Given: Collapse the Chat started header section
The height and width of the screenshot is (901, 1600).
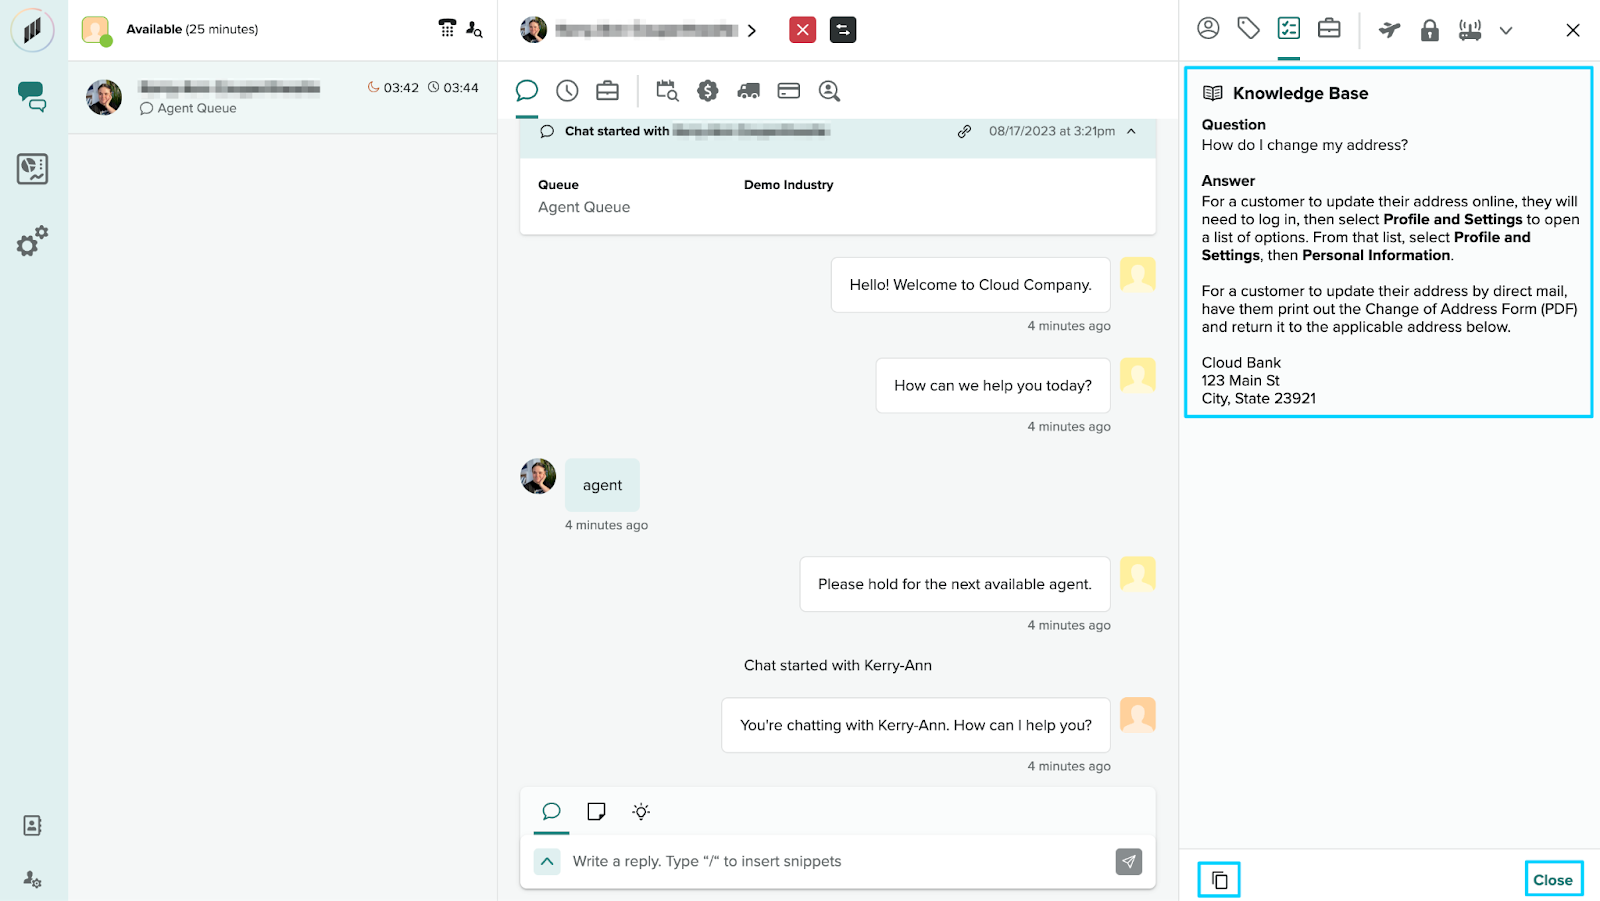Looking at the screenshot, I should tap(1131, 131).
